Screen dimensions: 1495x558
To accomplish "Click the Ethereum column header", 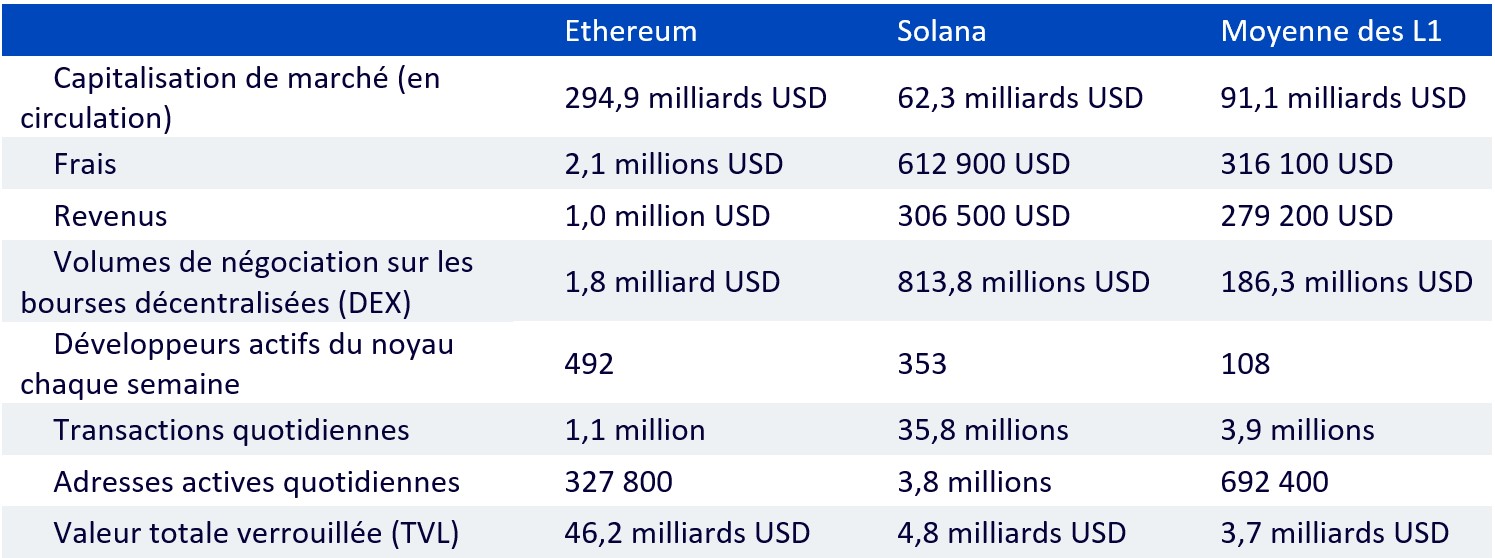I will tap(630, 31).
